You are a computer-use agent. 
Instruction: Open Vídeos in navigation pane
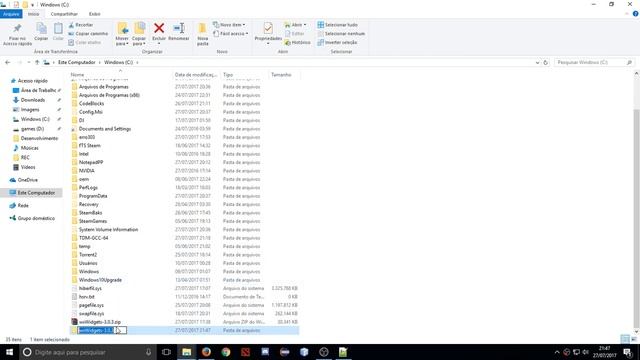28,167
